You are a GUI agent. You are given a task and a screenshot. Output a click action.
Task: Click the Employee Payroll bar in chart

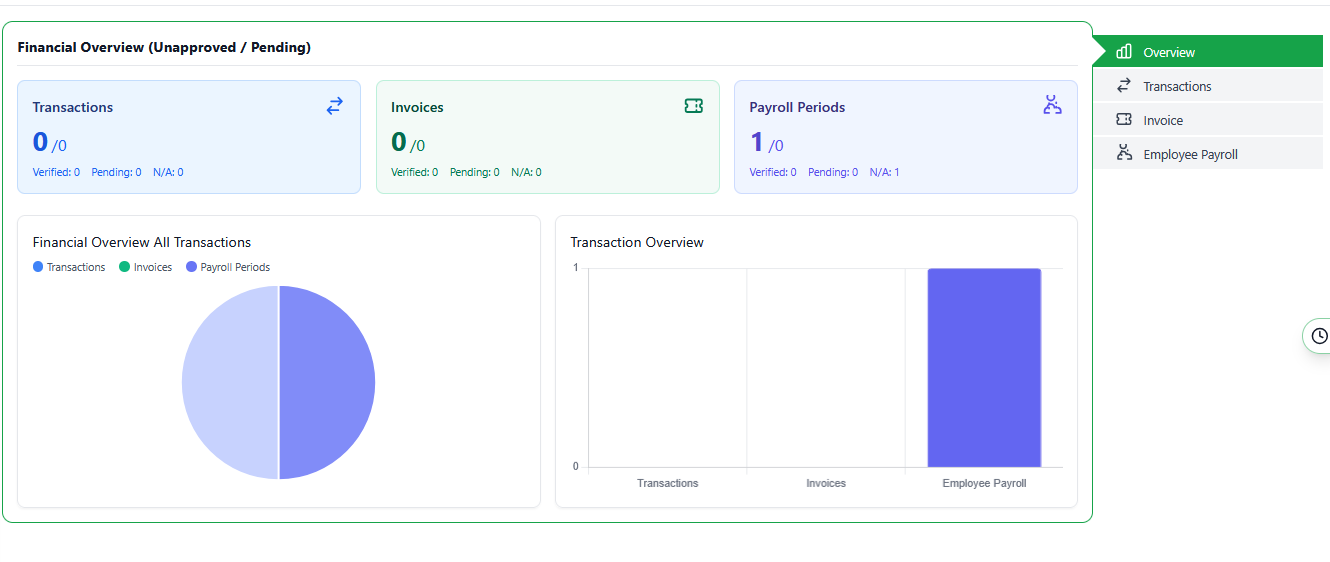coord(984,368)
